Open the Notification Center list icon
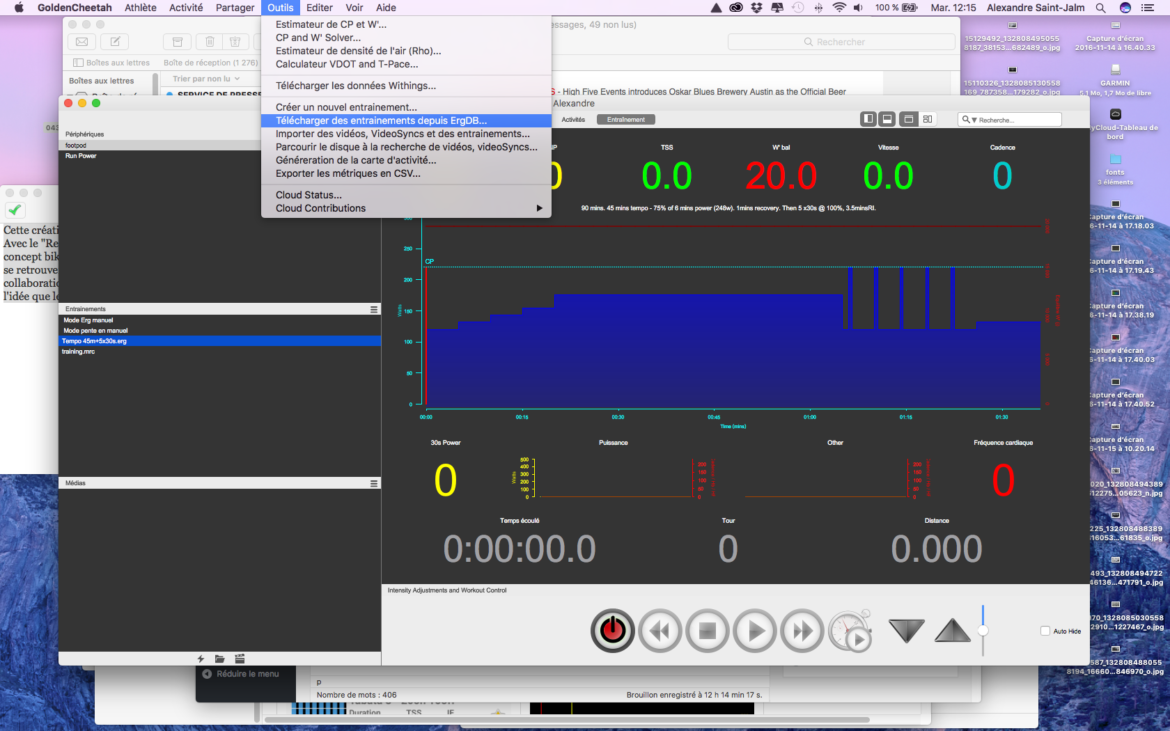1170x731 pixels. click(1148, 7)
